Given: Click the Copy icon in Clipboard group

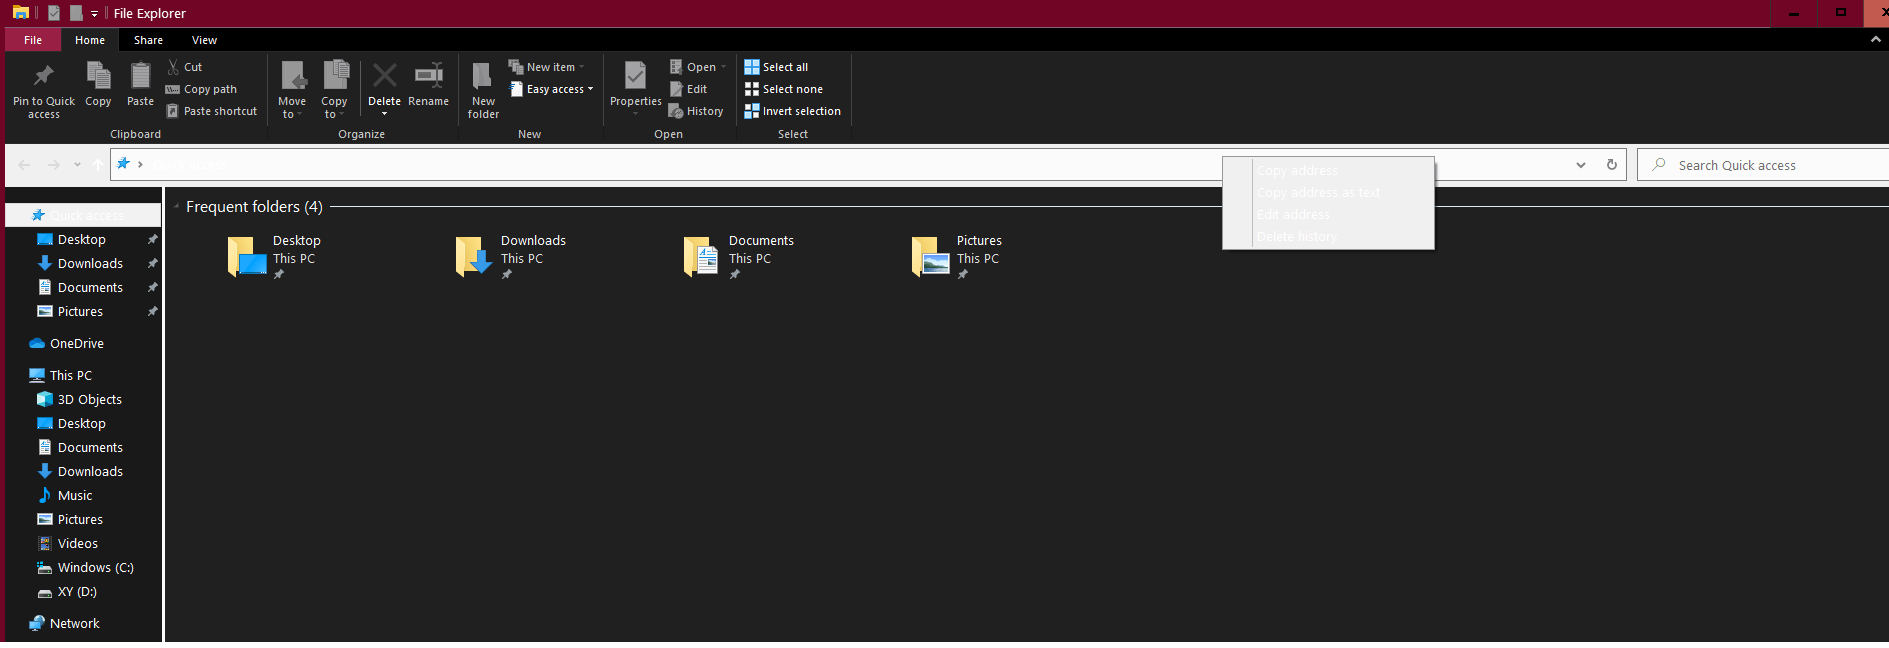Looking at the screenshot, I should tap(98, 76).
